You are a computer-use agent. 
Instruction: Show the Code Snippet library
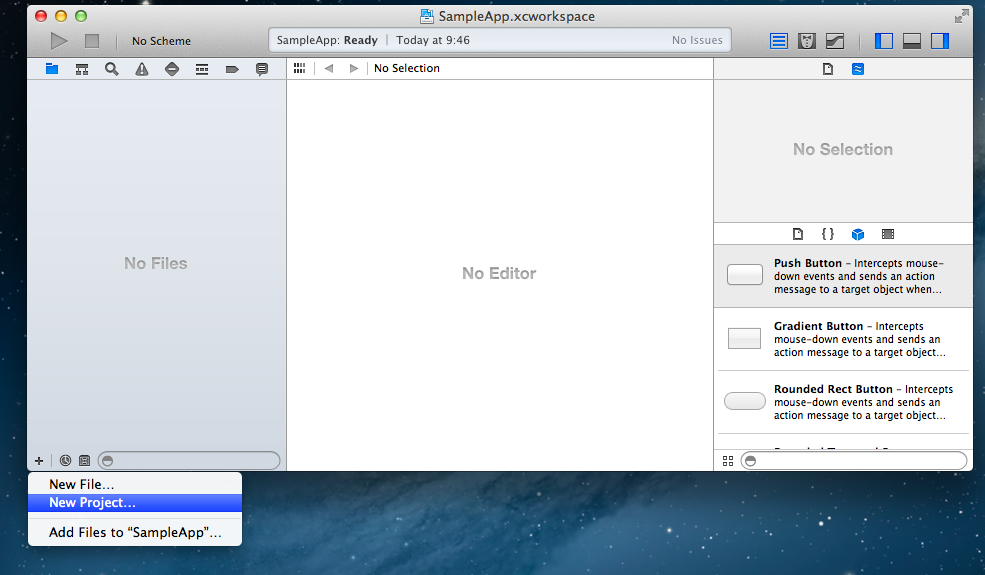pos(827,234)
